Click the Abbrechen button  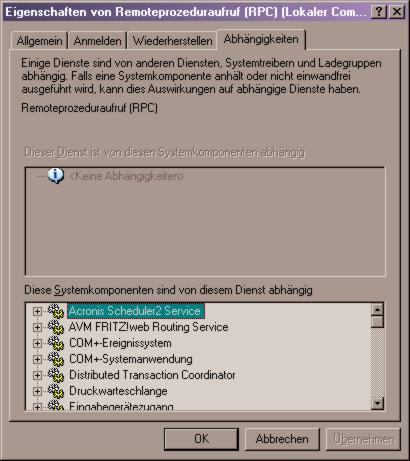(282, 439)
